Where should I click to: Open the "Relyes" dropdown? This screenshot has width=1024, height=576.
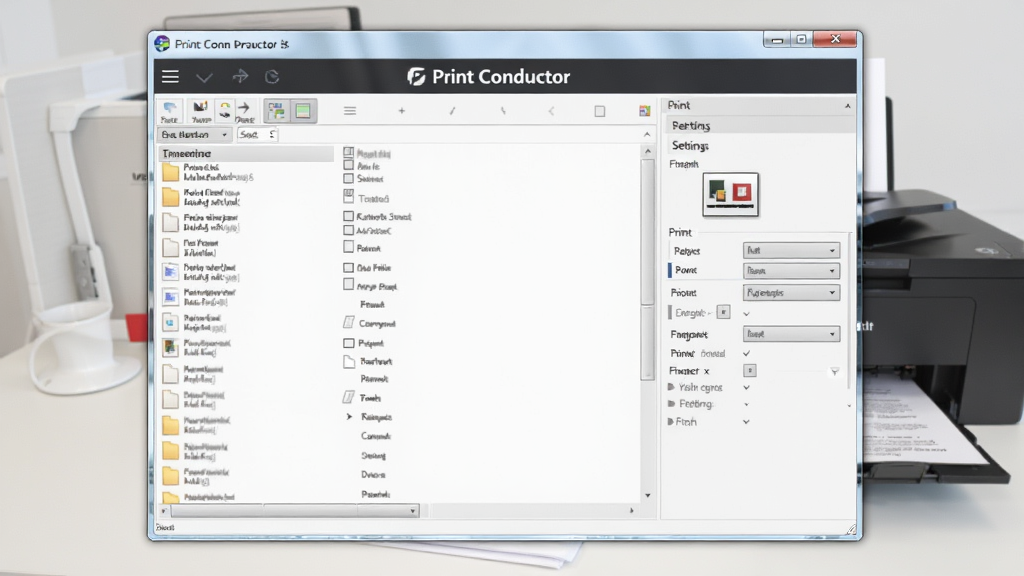pyautogui.click(x=791, y=250)
